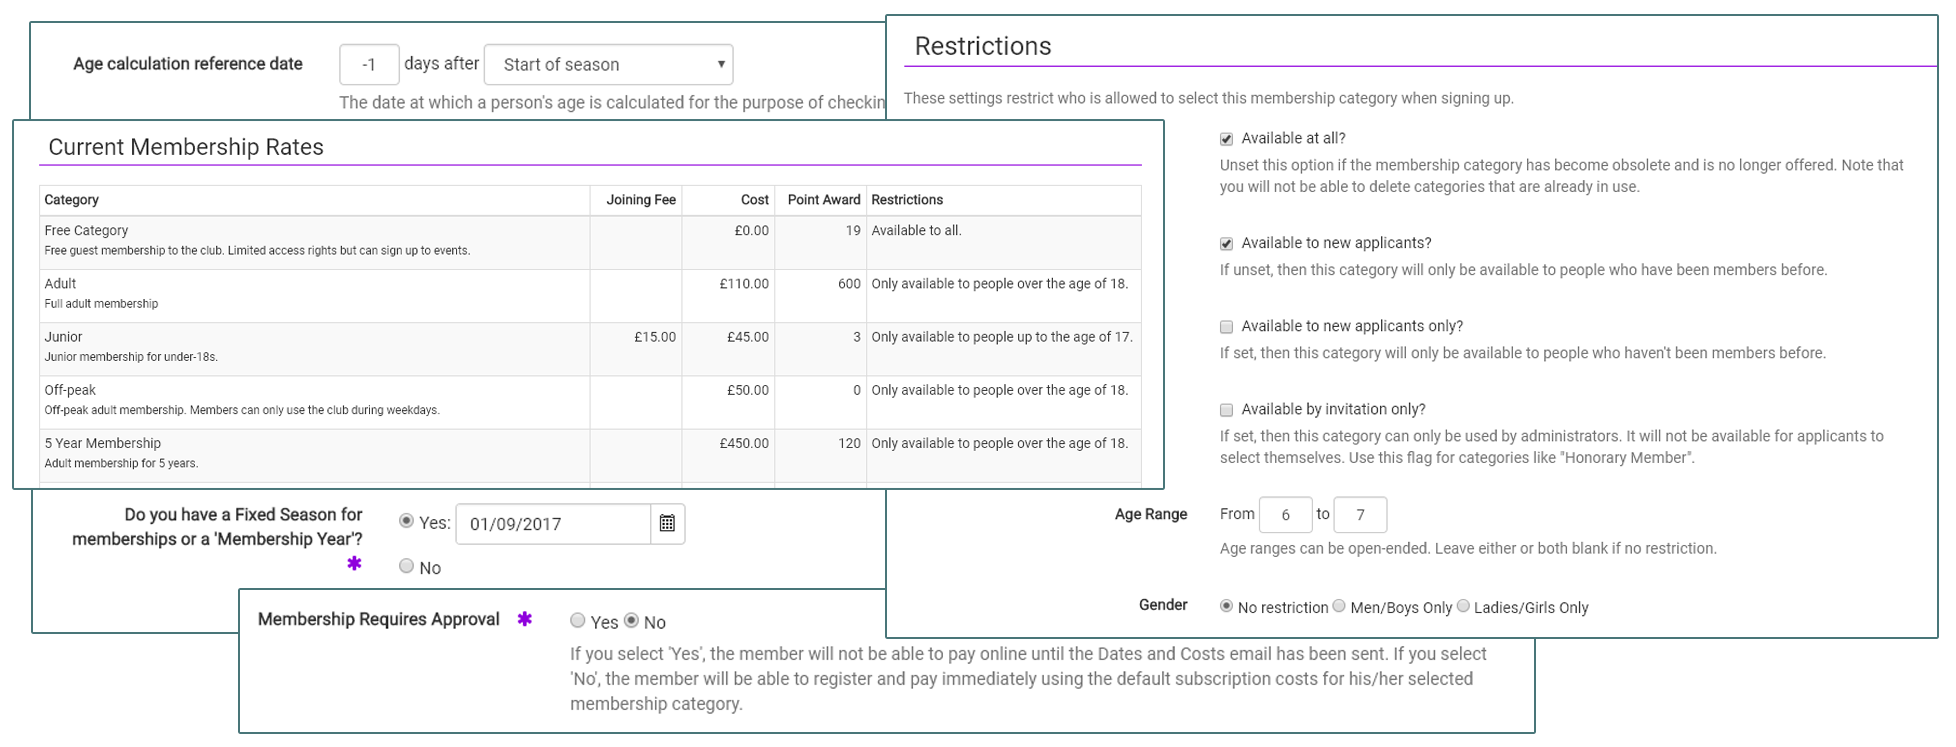1956x747 pixels.
Task: Select No for Membership Requires Approval
Action: (631, 621)
